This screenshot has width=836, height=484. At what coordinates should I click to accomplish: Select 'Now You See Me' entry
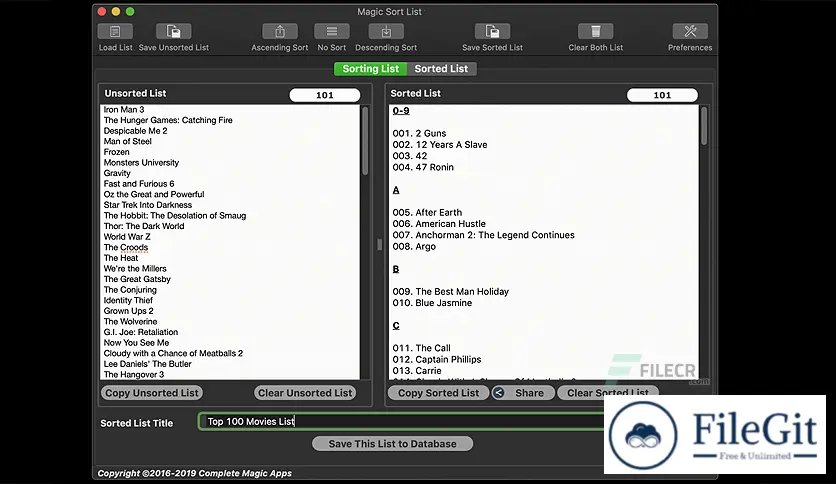(136, 343)
